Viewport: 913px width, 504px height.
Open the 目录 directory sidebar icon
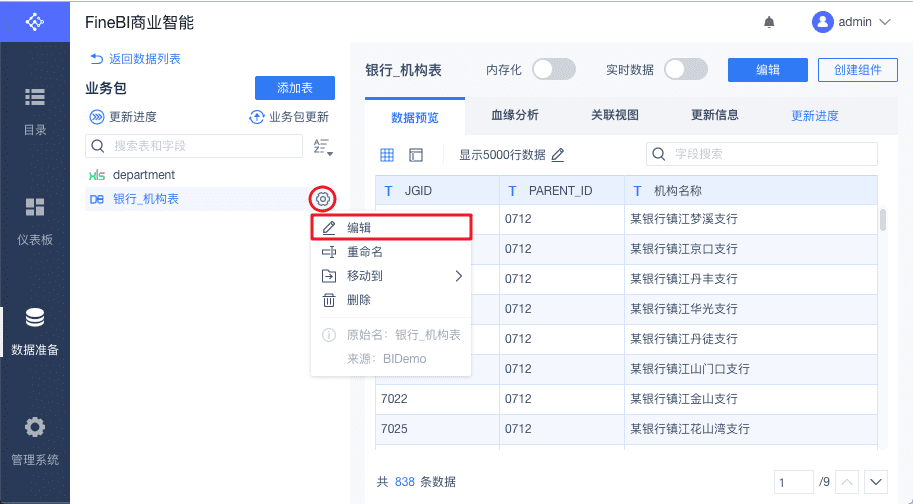click(35, 108)
